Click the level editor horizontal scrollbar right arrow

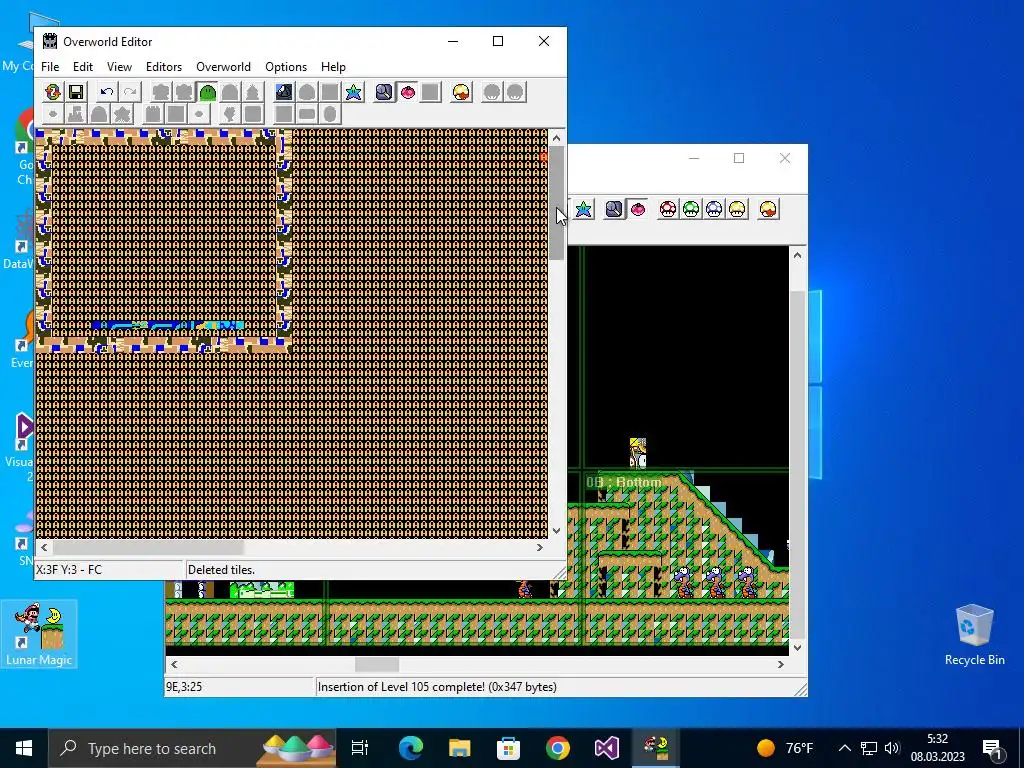(781, 664)
